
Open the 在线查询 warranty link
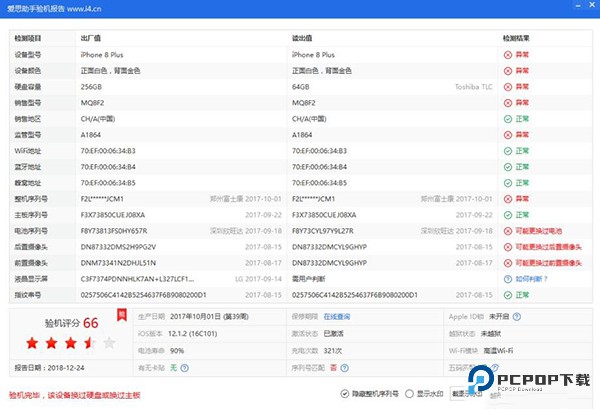point(337,316)
